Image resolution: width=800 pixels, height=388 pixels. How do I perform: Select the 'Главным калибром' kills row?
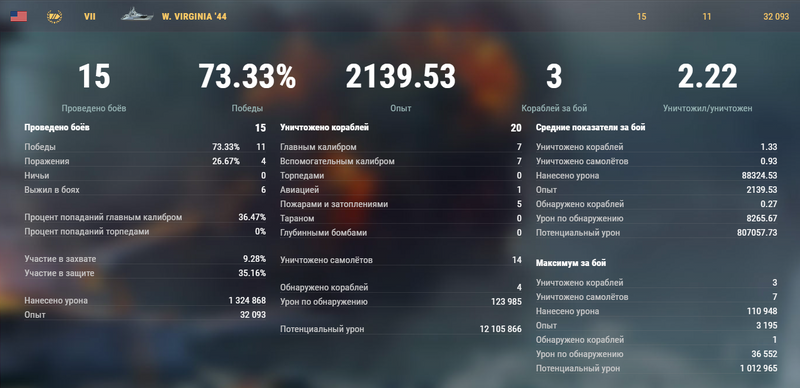tap(401, 147)
